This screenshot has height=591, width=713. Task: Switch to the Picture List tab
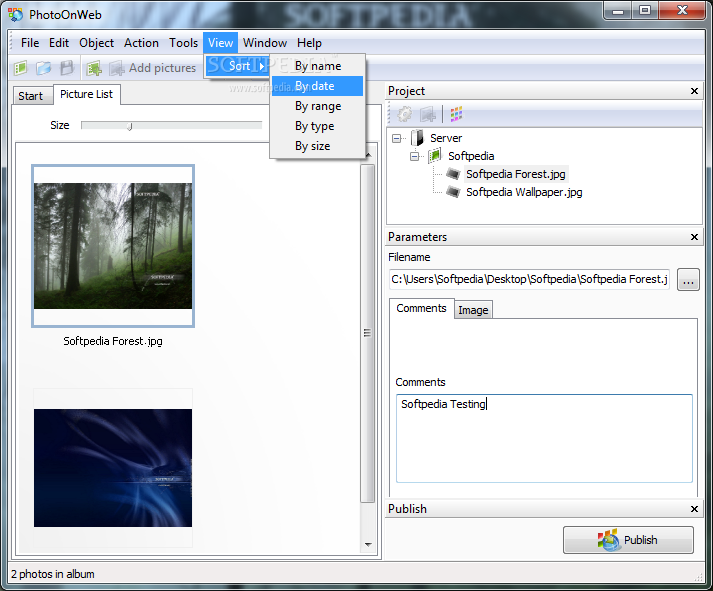tap(86, 94)
